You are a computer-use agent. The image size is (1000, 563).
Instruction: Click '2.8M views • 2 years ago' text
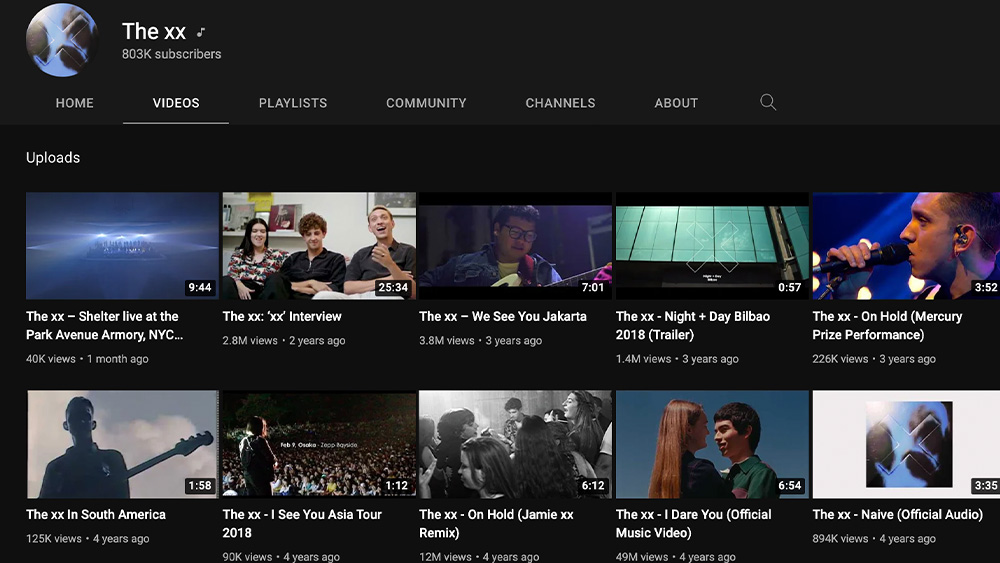coord(284,340)
